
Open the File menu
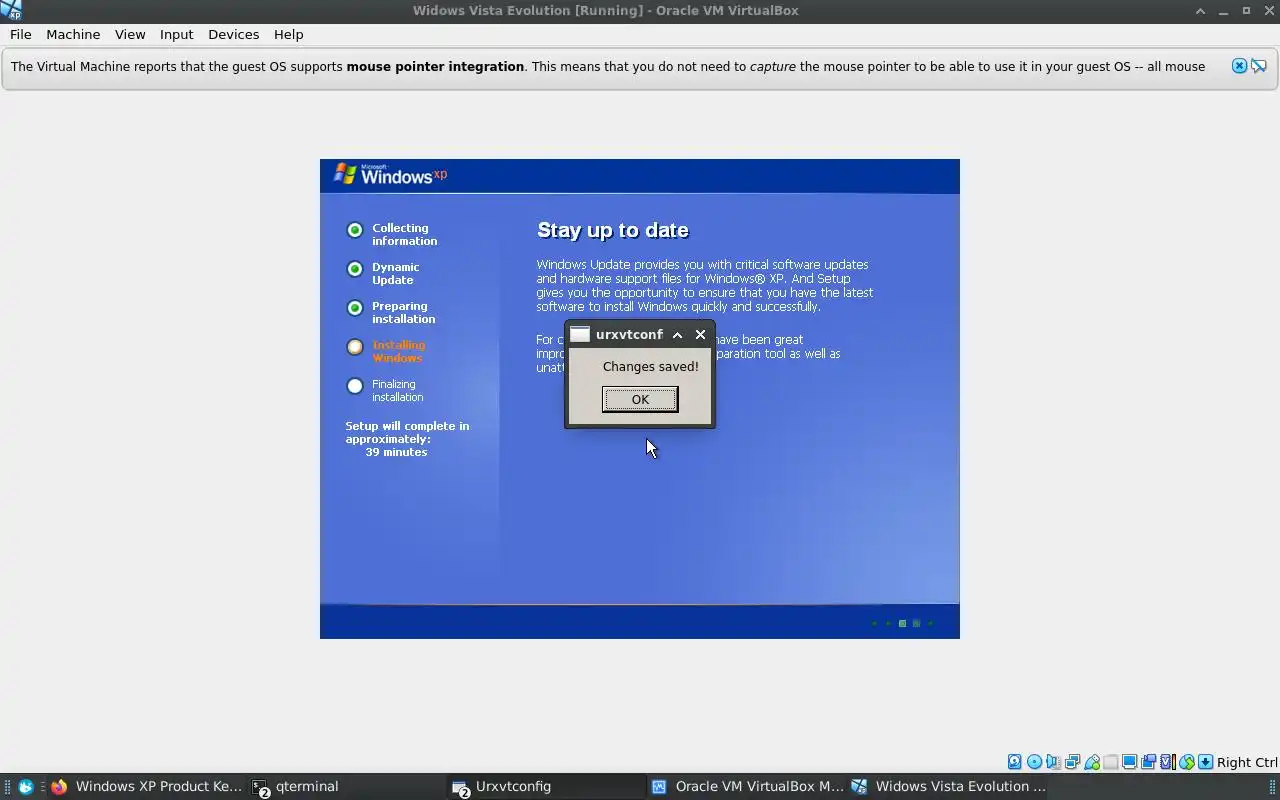(x=20, y=34)
